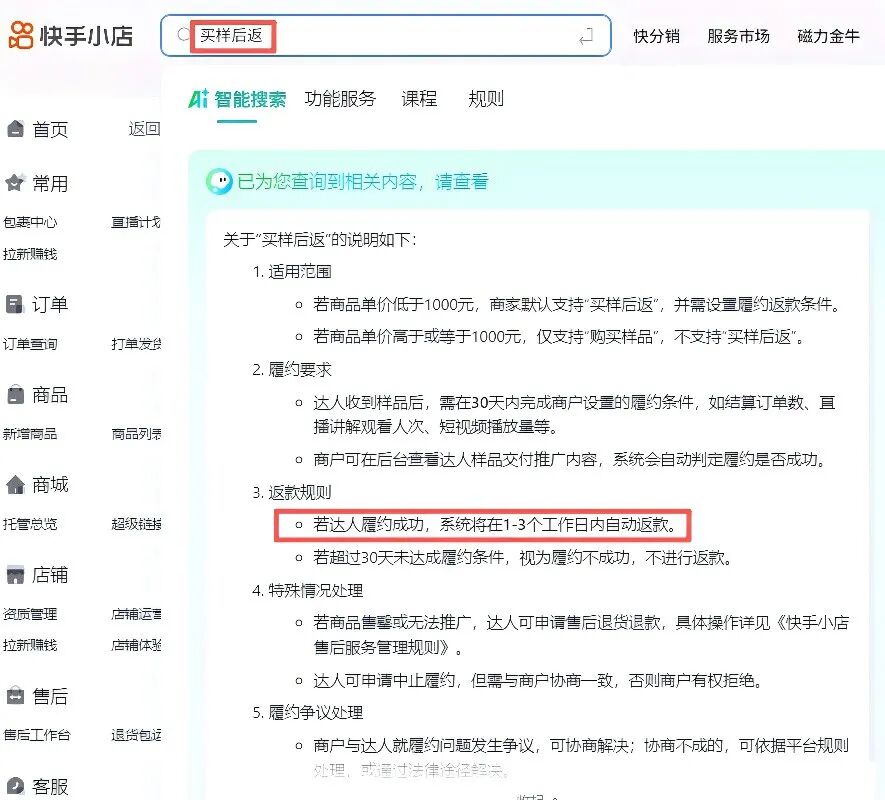Open 客服 section in the sidebar
Image resolution: width=885 pixels, height=800 pixels.
(x=50, y=786)
